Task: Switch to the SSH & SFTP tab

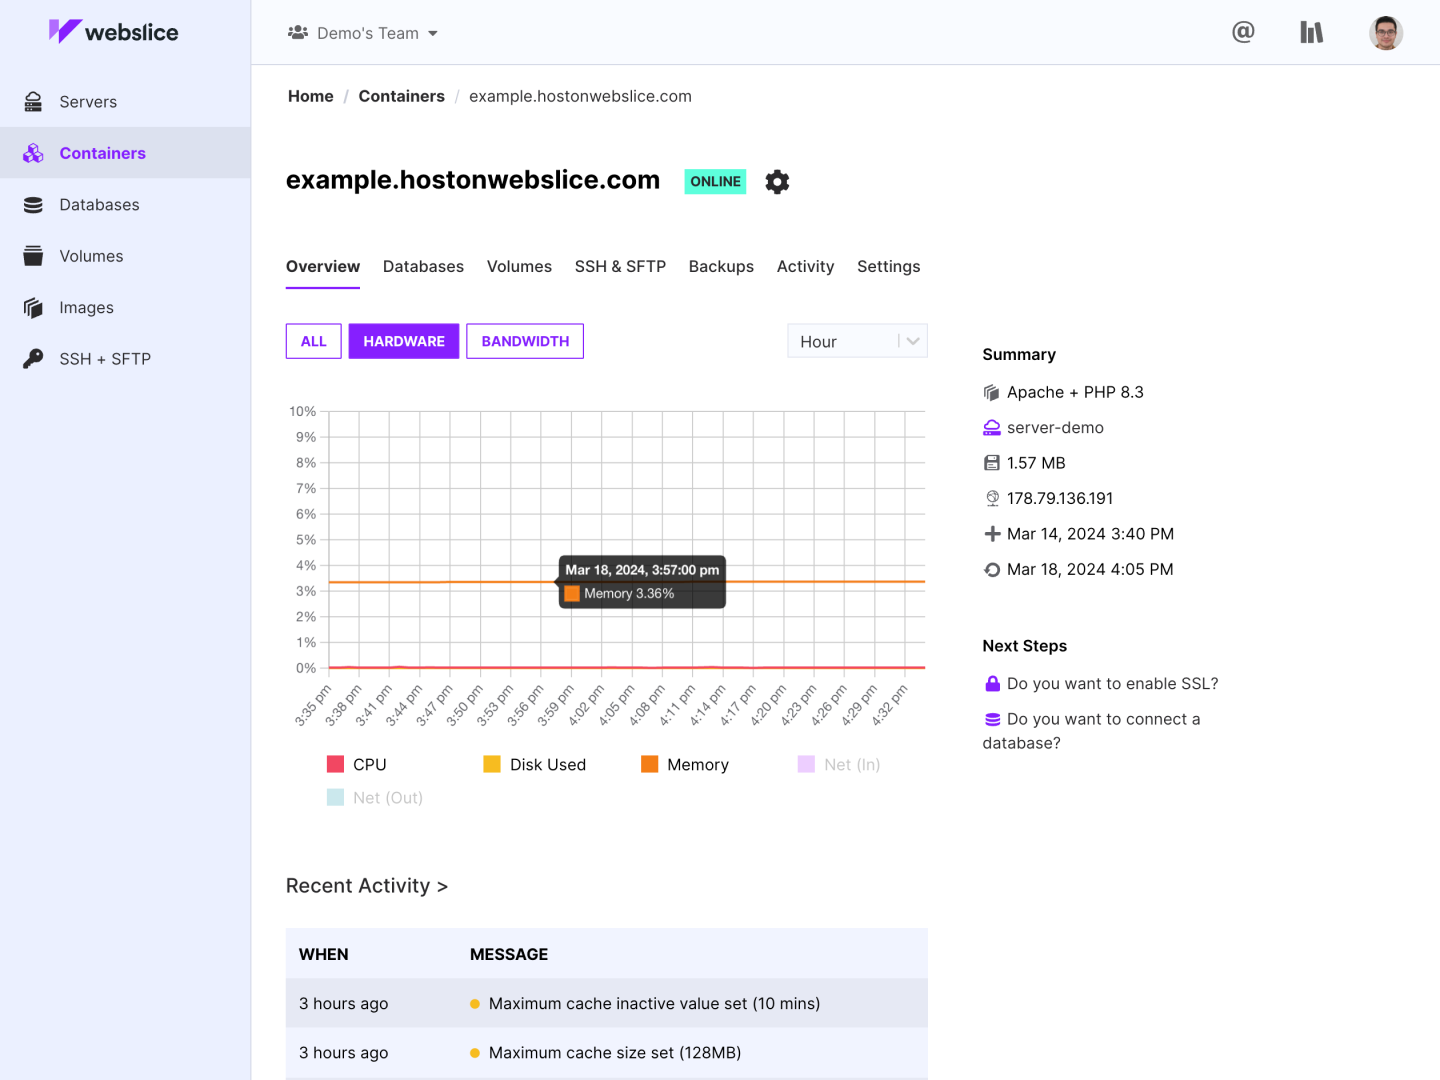Action: point(620,267)
